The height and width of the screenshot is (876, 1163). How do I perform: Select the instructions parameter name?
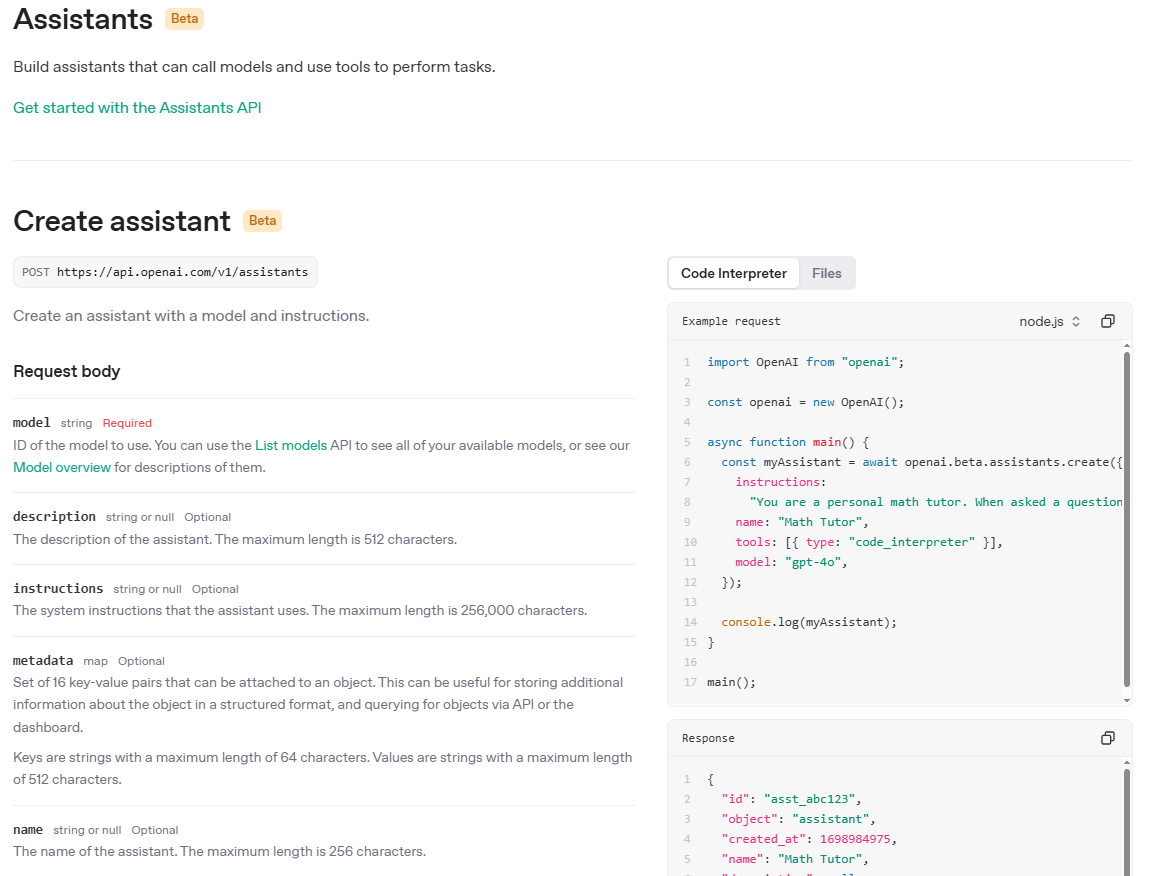(58, 589)
